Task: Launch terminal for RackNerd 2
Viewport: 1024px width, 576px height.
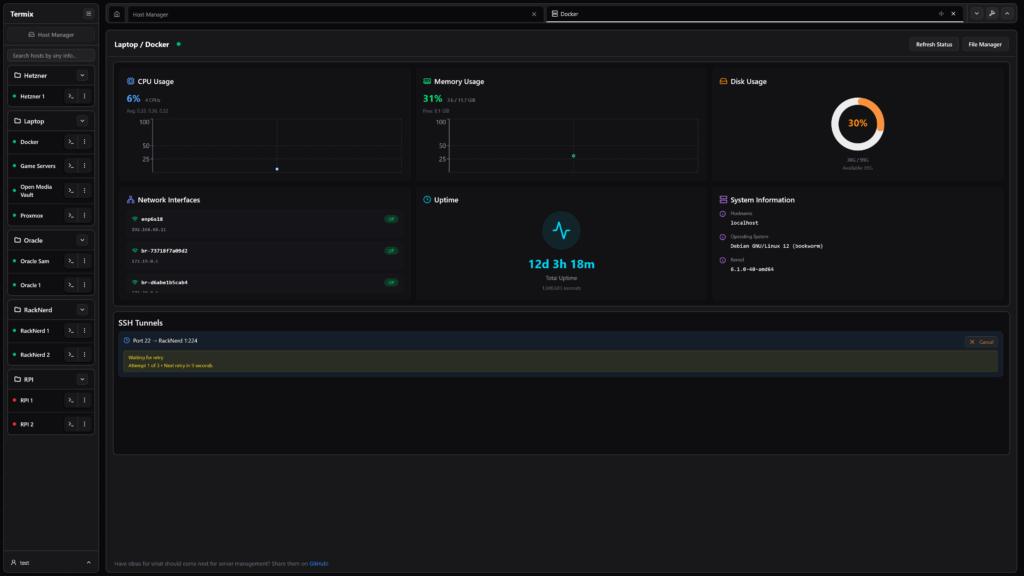Action: coord(71,355)
